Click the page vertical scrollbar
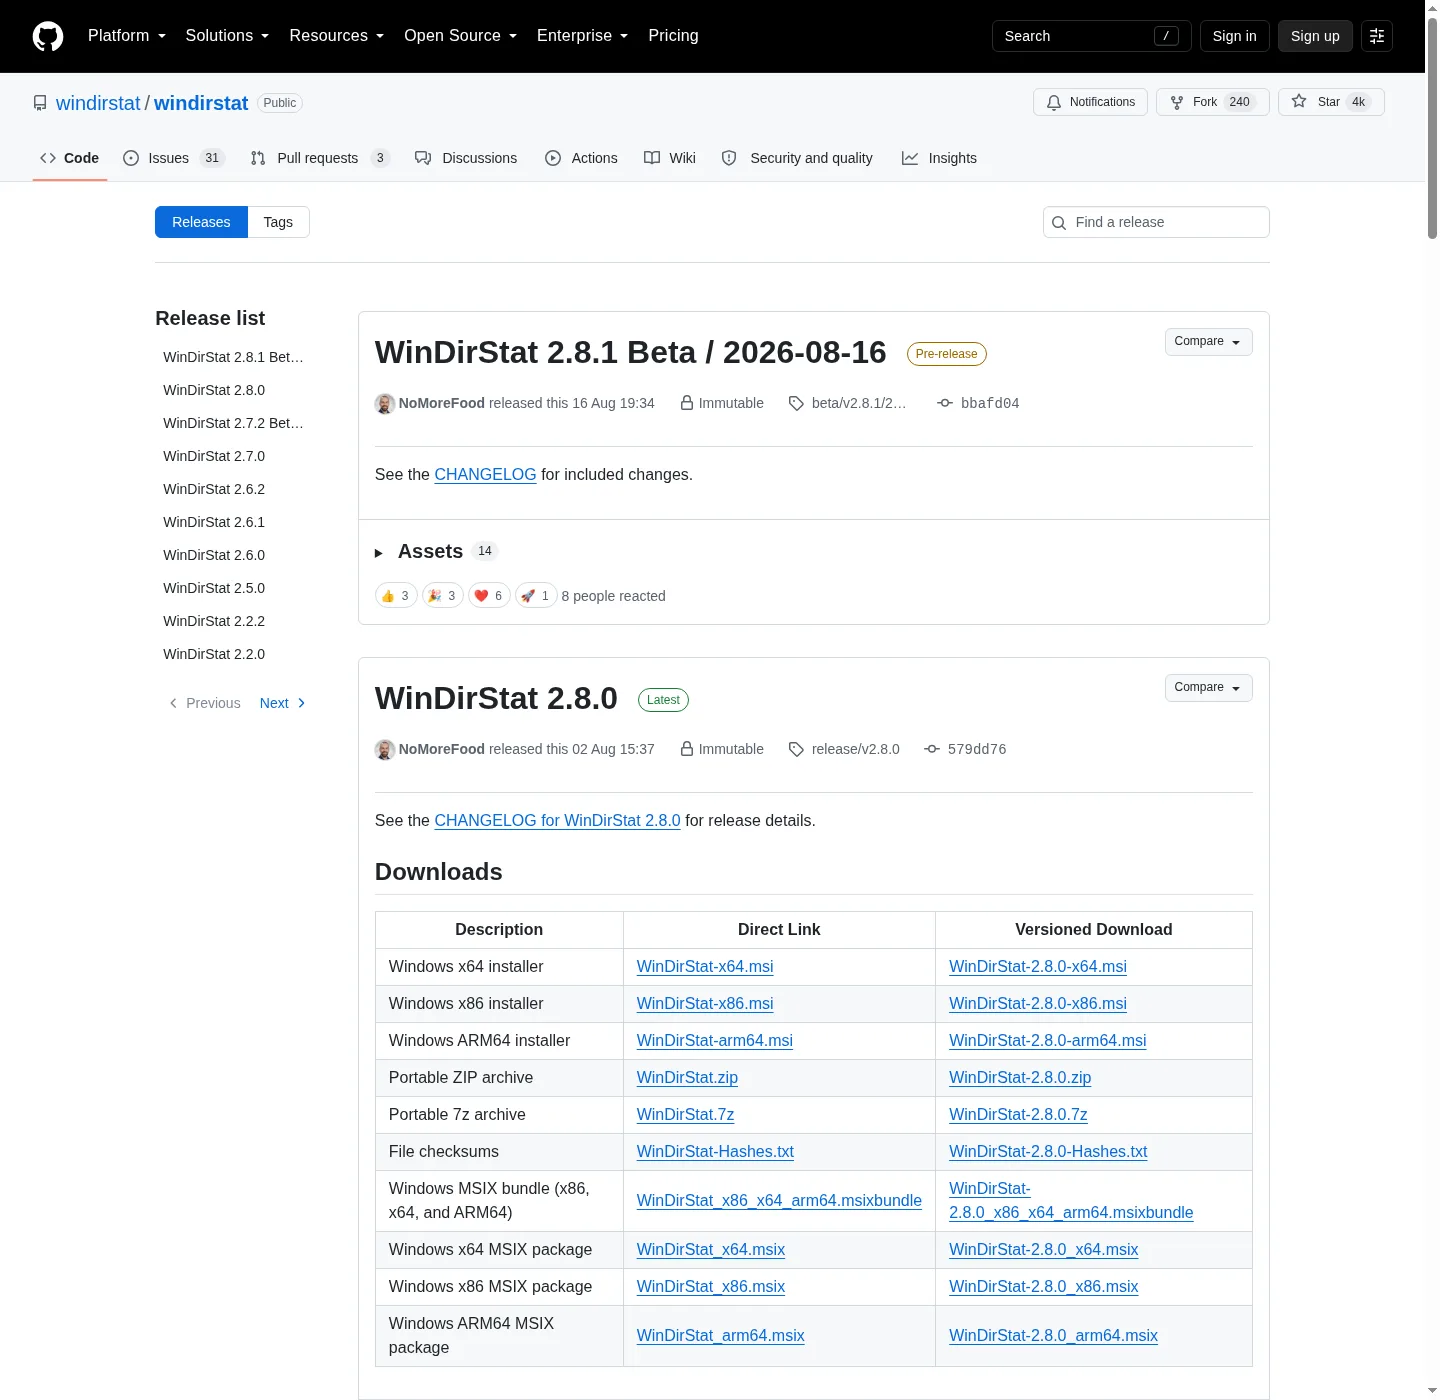Viewport: 1440px width, 1400px height. click(x=1432, y=130)
